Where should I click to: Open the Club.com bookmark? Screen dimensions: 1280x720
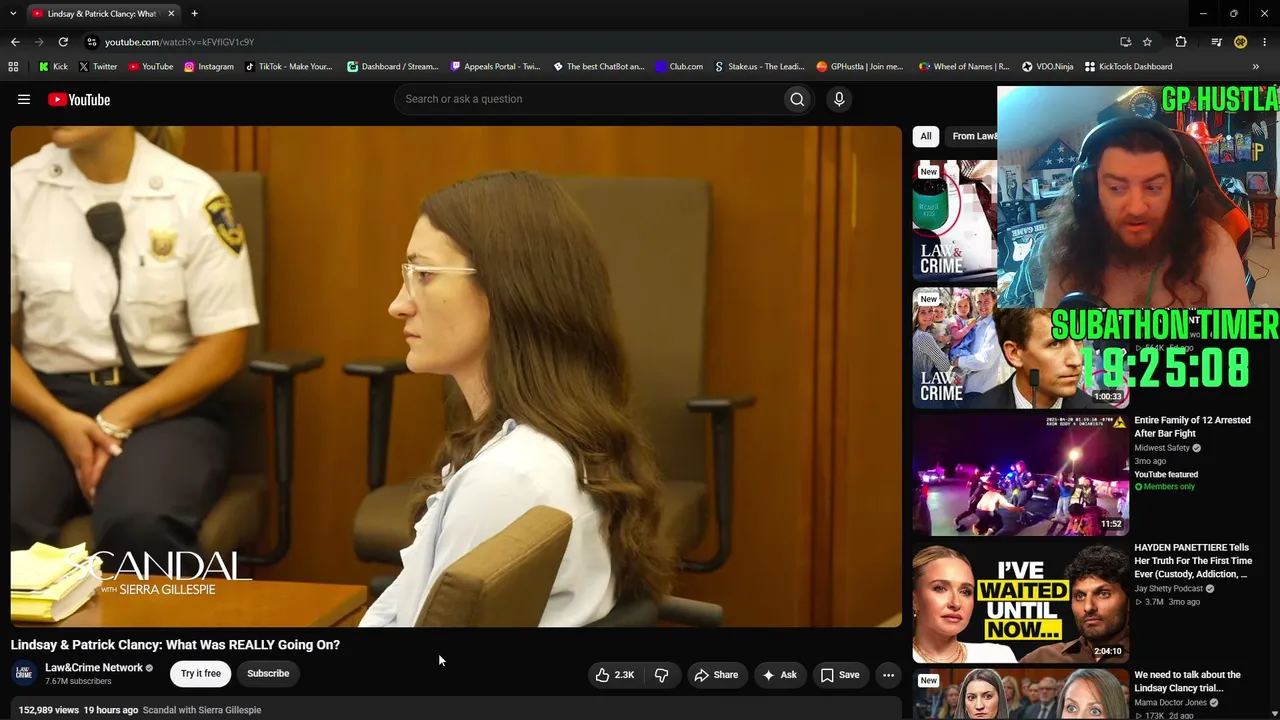679,67
